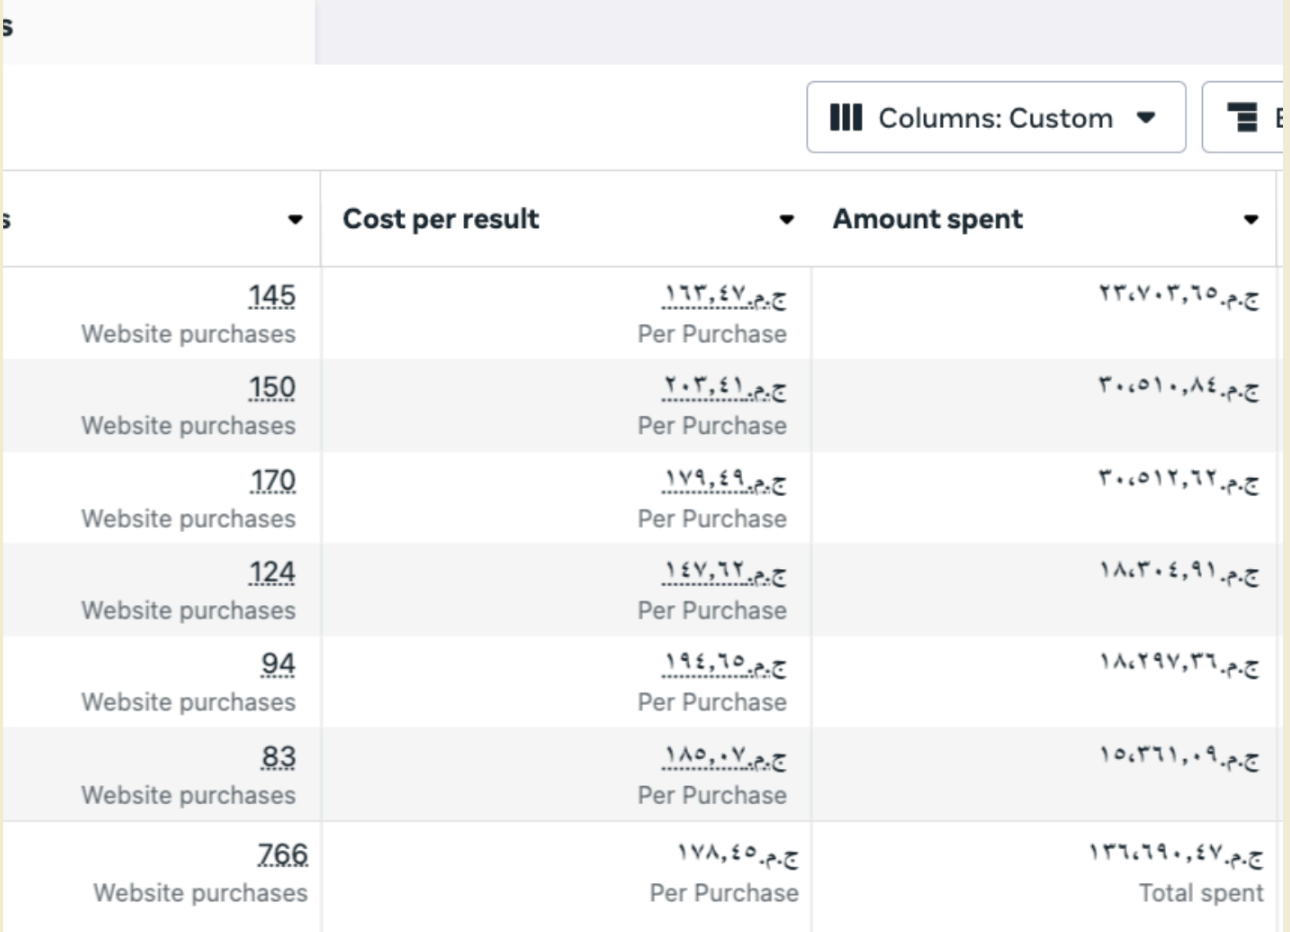Click the 145 website purchases result

tap(272, 296)
